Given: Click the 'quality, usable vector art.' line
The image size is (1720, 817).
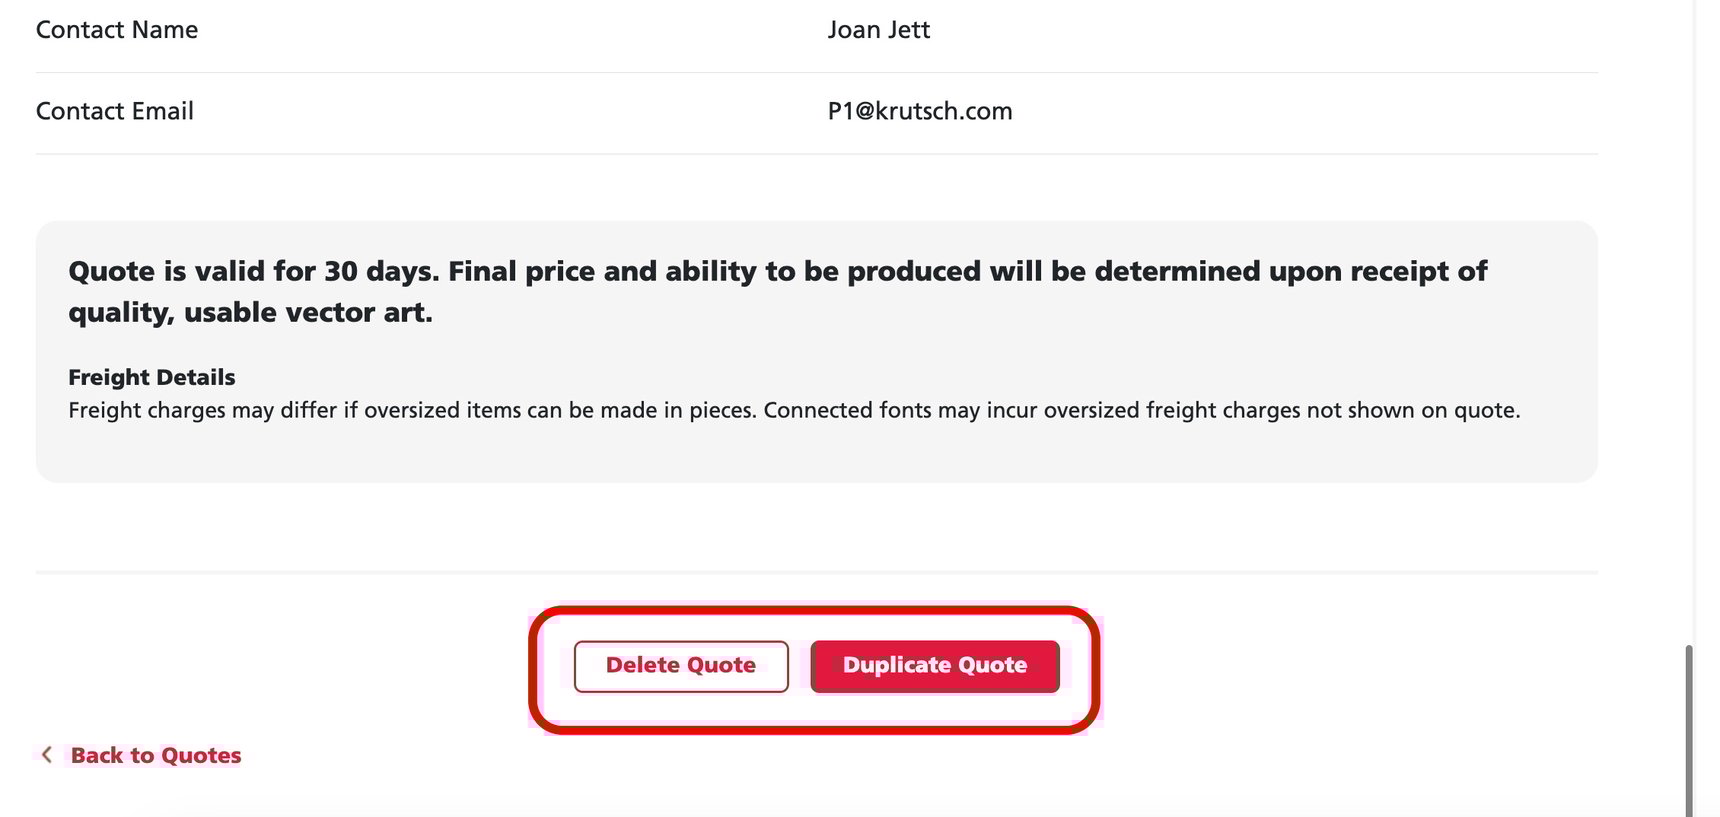Looking at the screenshot, I should pos(250,313).
